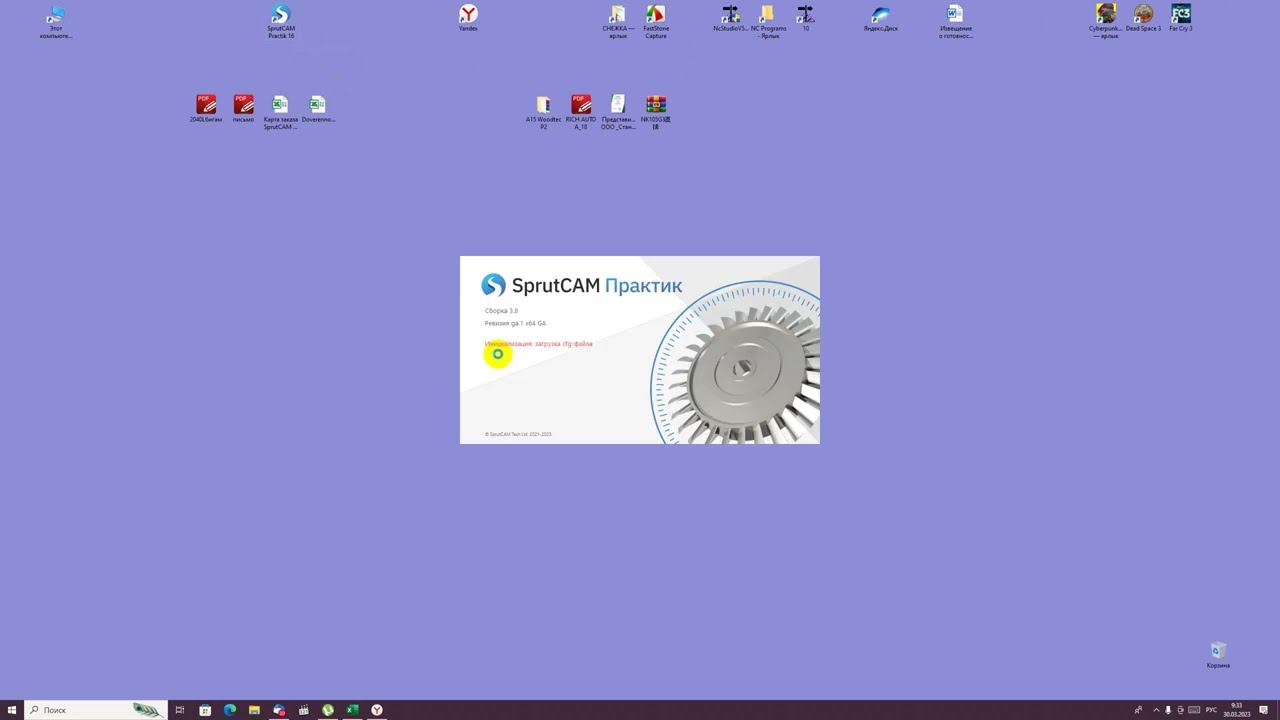The width and height of the screenshot is (1280, 720).
Task: Select the Yandex desktop shortcut
Action: pos(468,18)
